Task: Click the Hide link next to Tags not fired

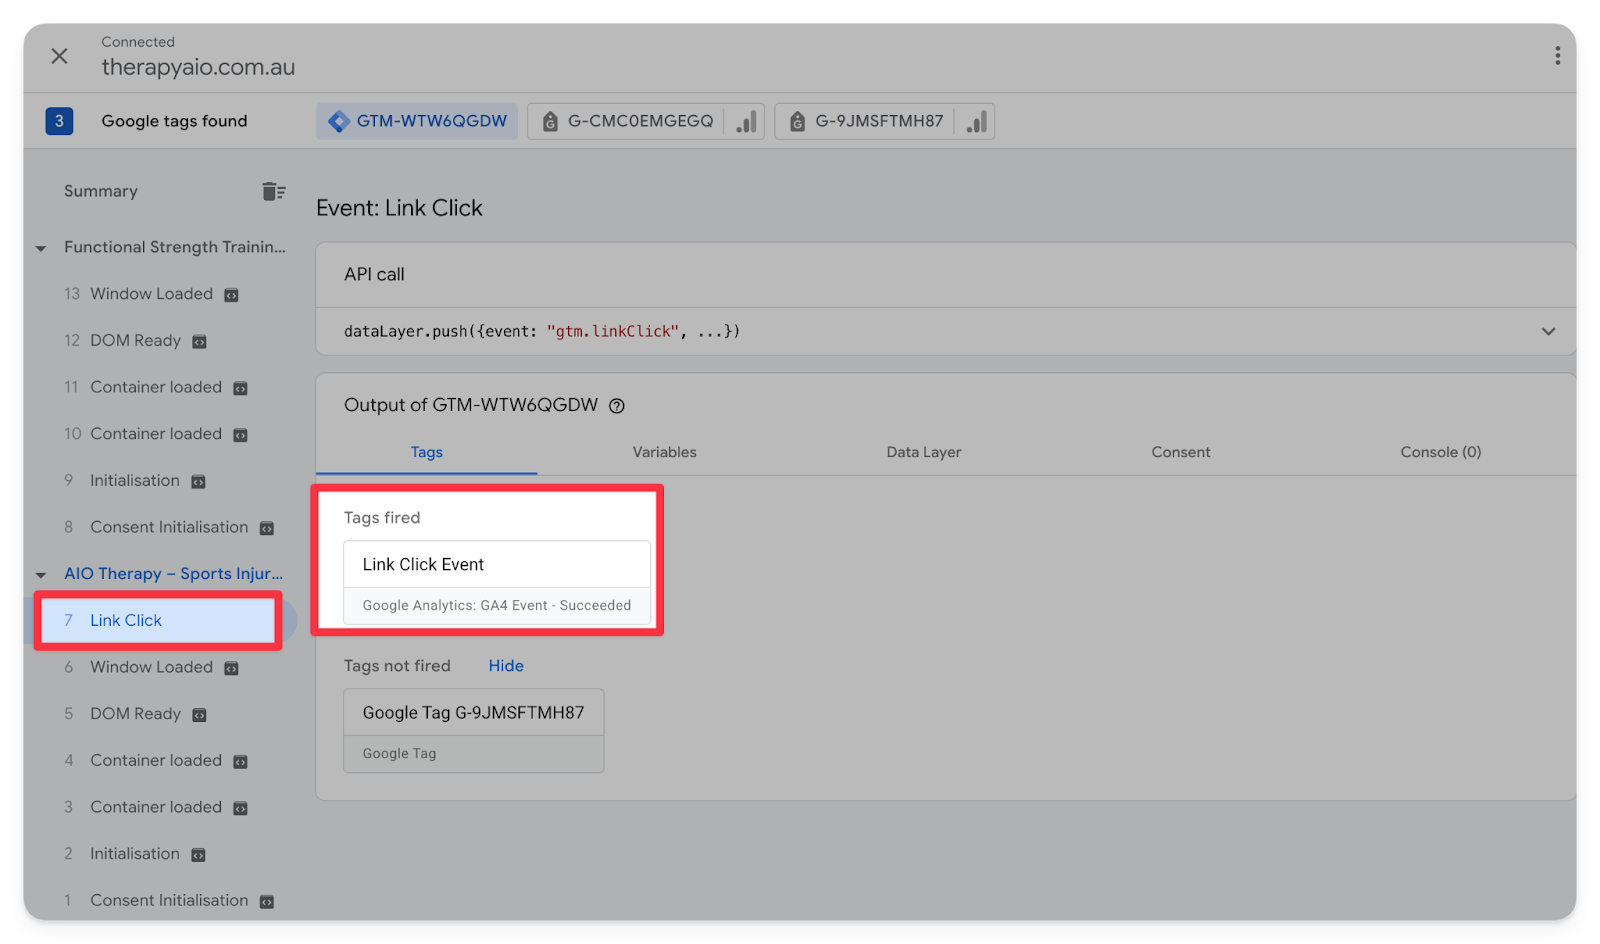Action: click(506, 666)
